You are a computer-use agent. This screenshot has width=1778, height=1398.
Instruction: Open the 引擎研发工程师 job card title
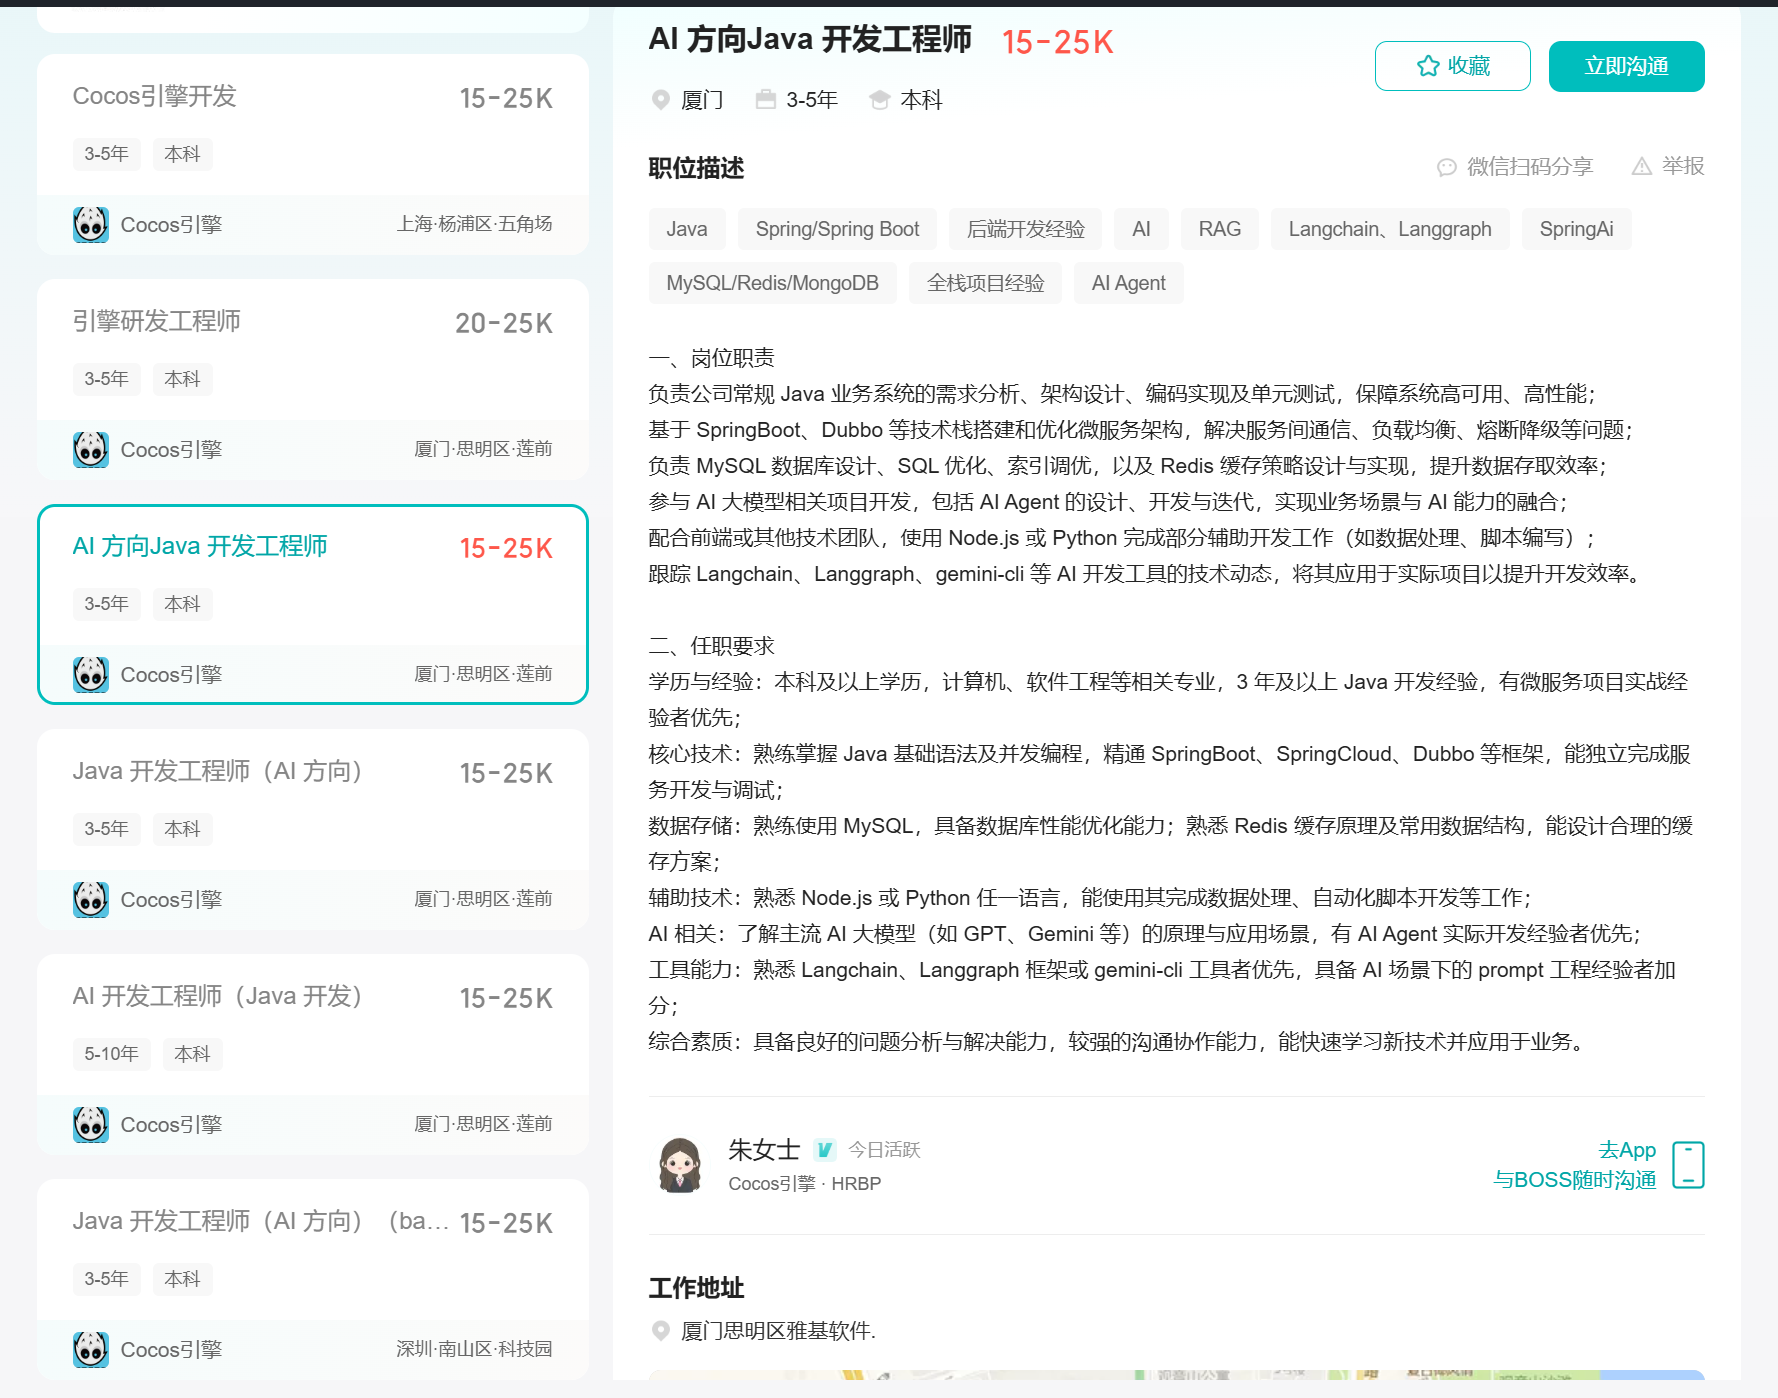pos(156,321)
